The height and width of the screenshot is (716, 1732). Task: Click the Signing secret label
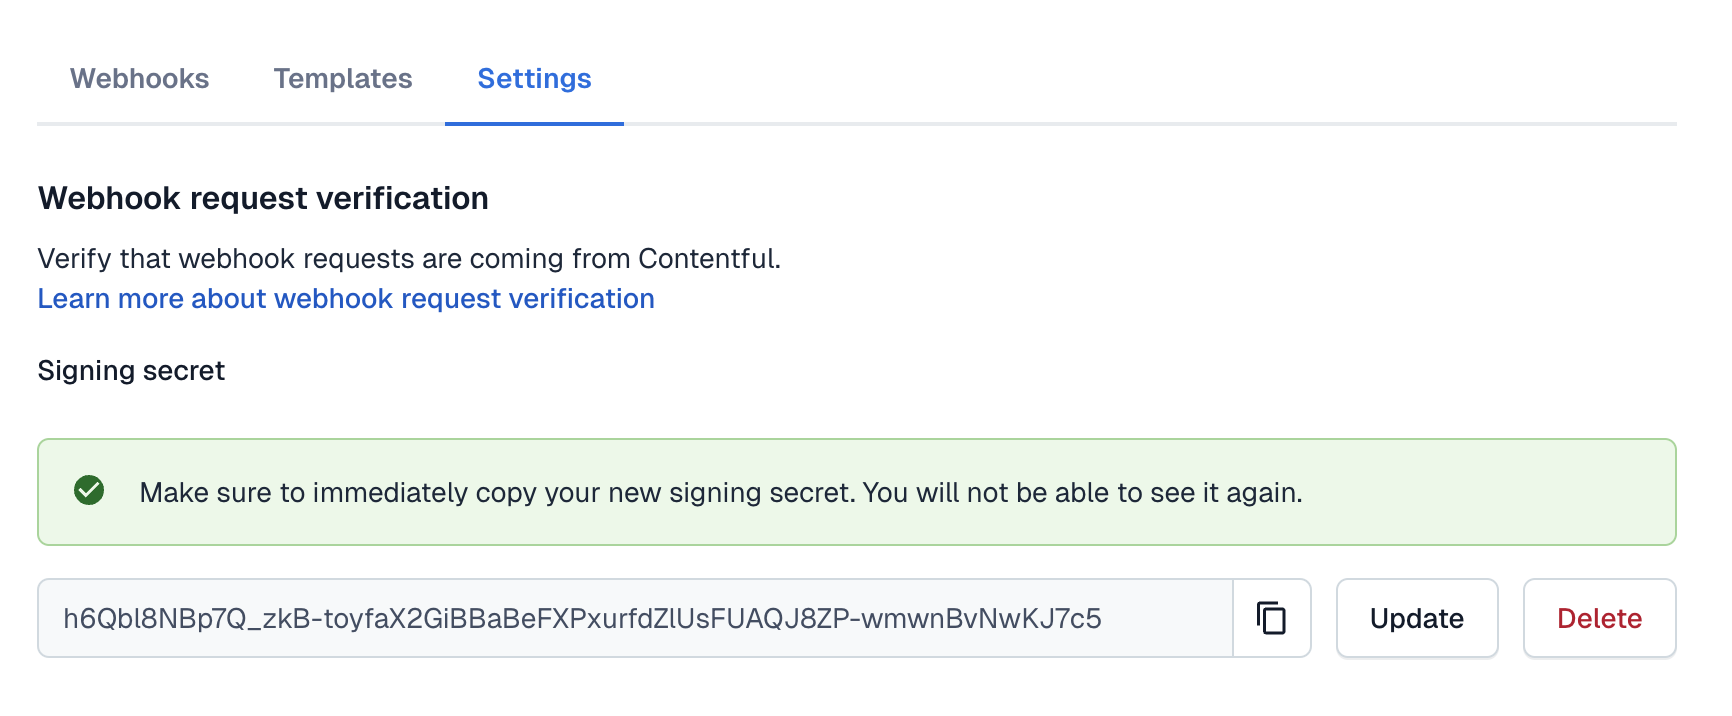(131, 371)
